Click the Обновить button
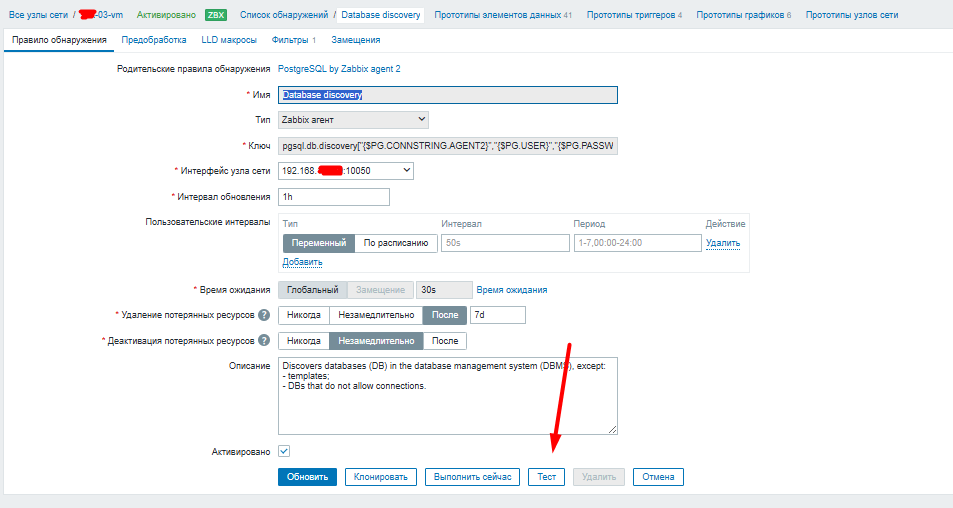 (308, 476)
